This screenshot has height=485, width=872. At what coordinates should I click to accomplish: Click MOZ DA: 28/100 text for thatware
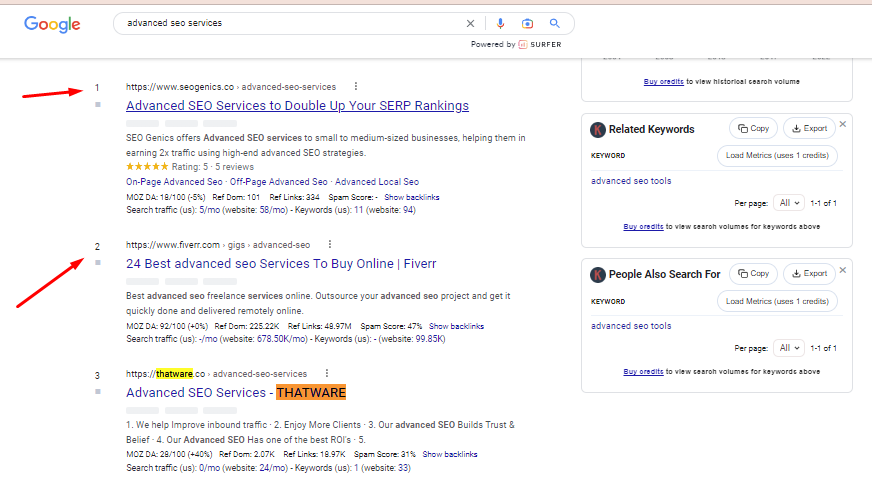pyautogui.click(x=169, y=454)
